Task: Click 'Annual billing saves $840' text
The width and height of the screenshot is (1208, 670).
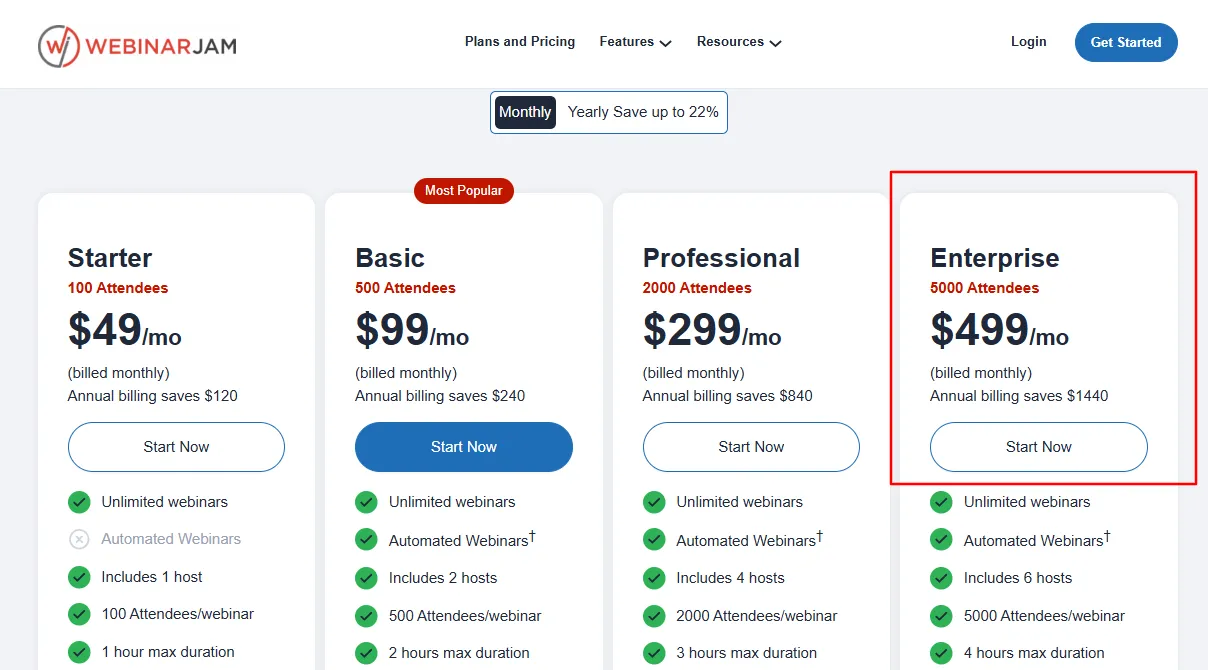Action: (728, 396)
